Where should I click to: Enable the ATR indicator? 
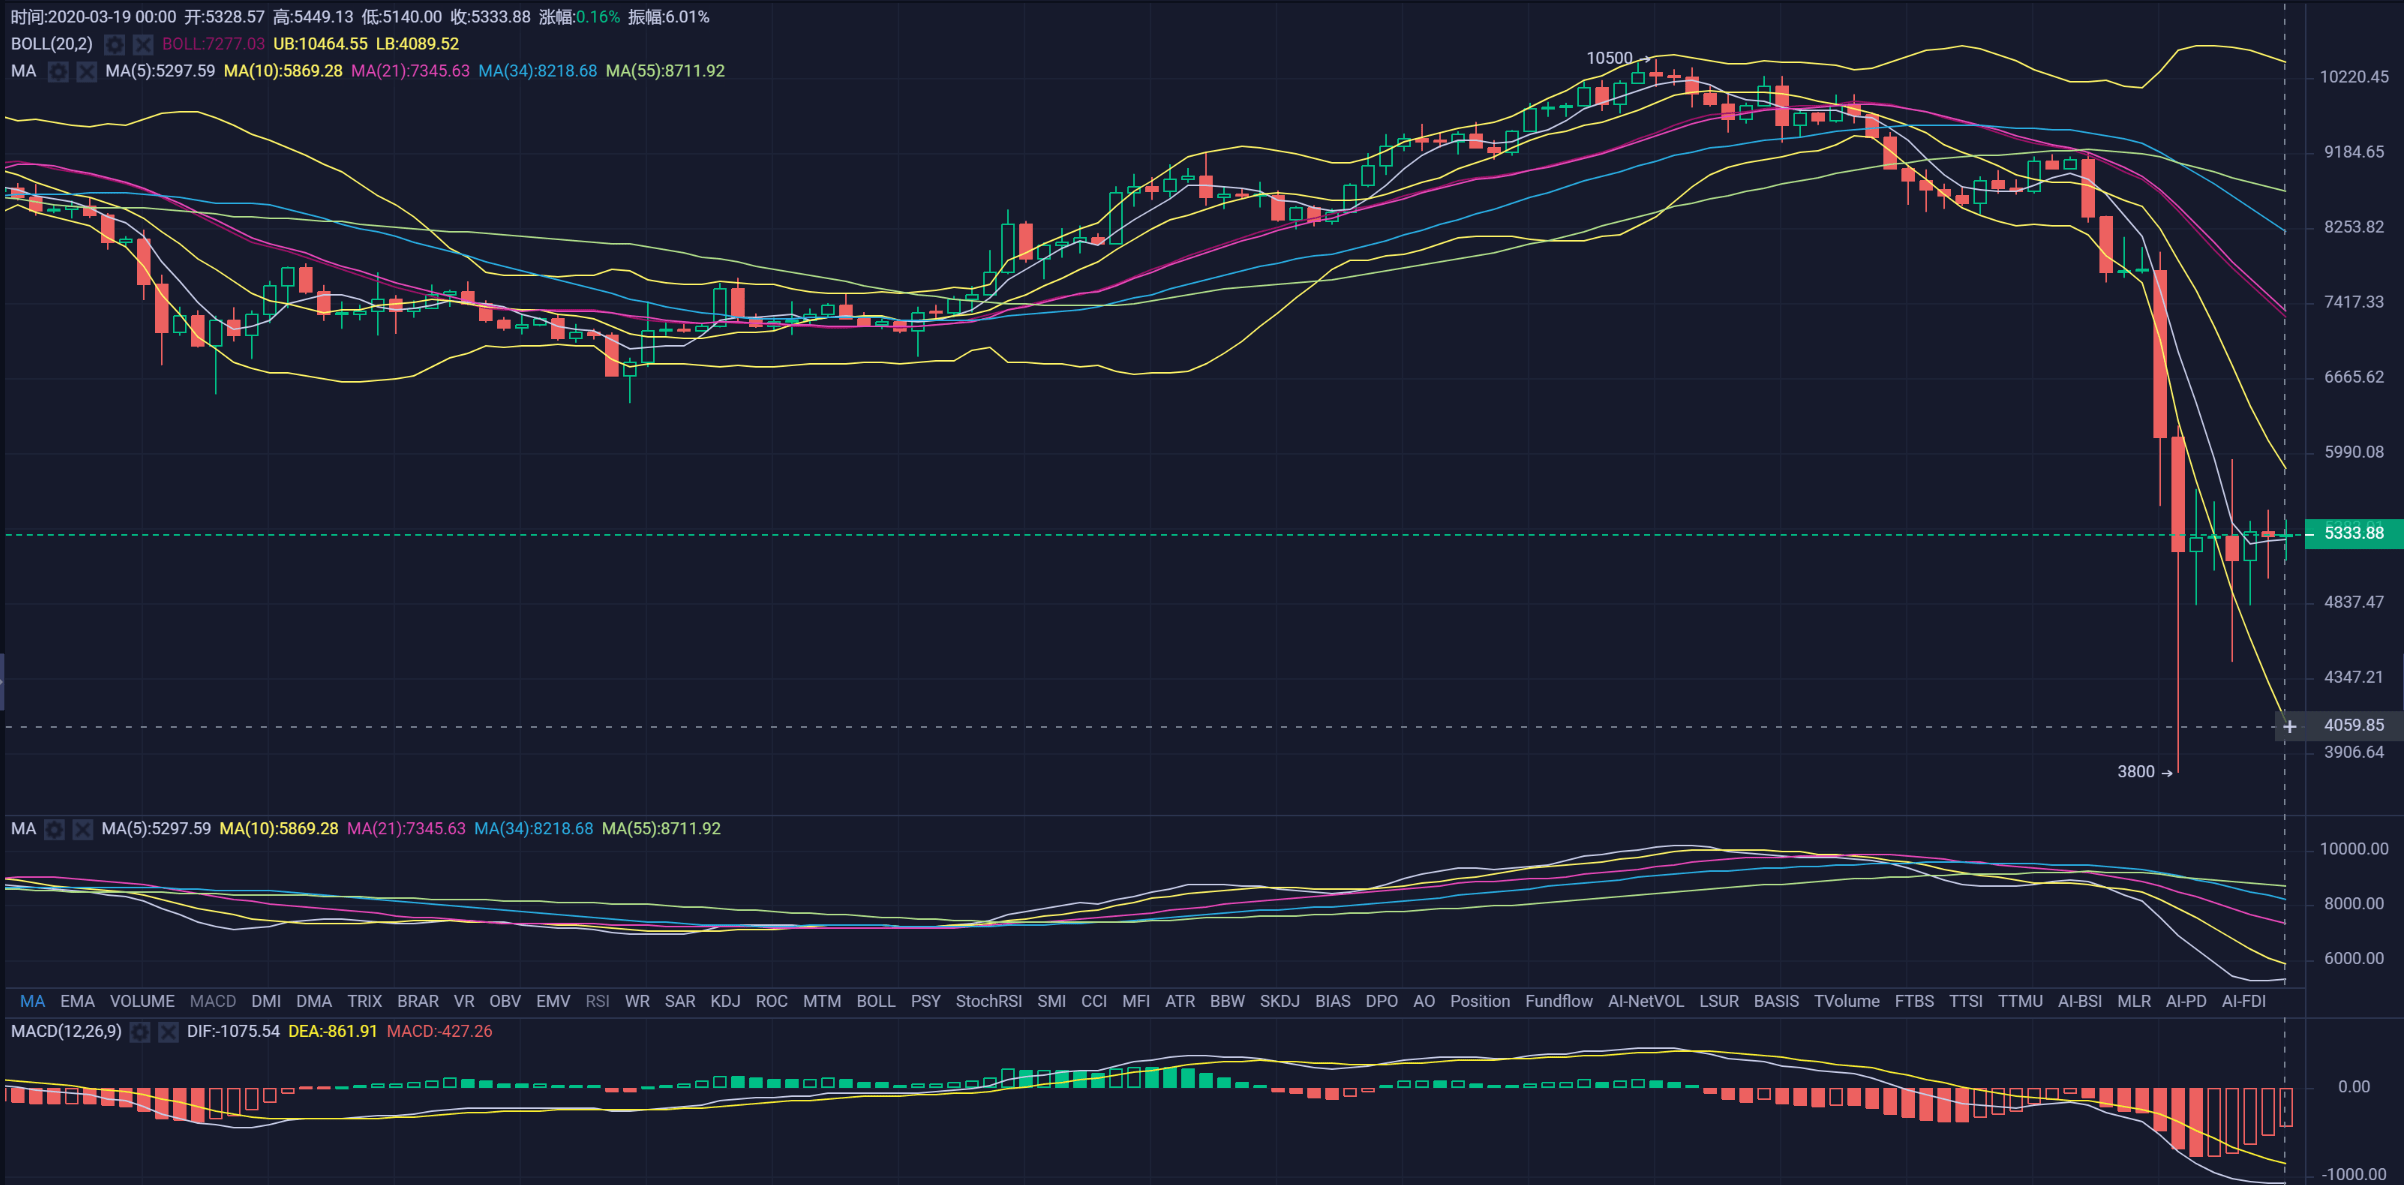click(1180, 1001)
